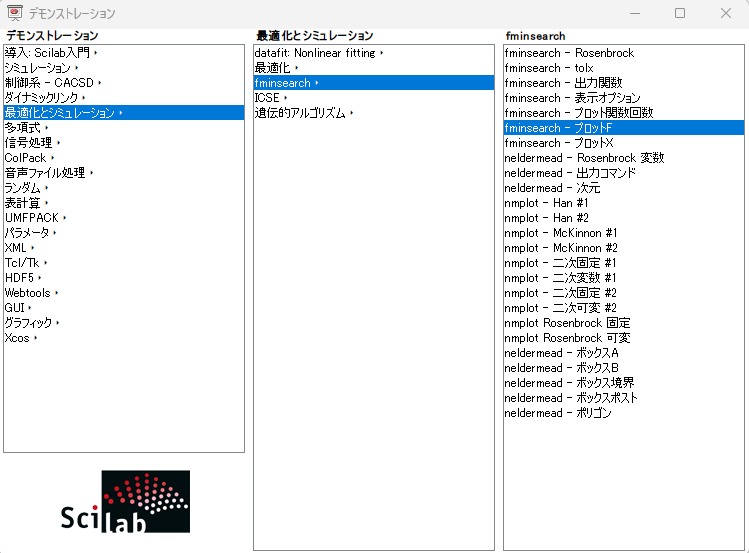The height and width of the screenshot is (553, 749).
Task: Click the Scilab window title icon
Action: (x=15, y=14)
